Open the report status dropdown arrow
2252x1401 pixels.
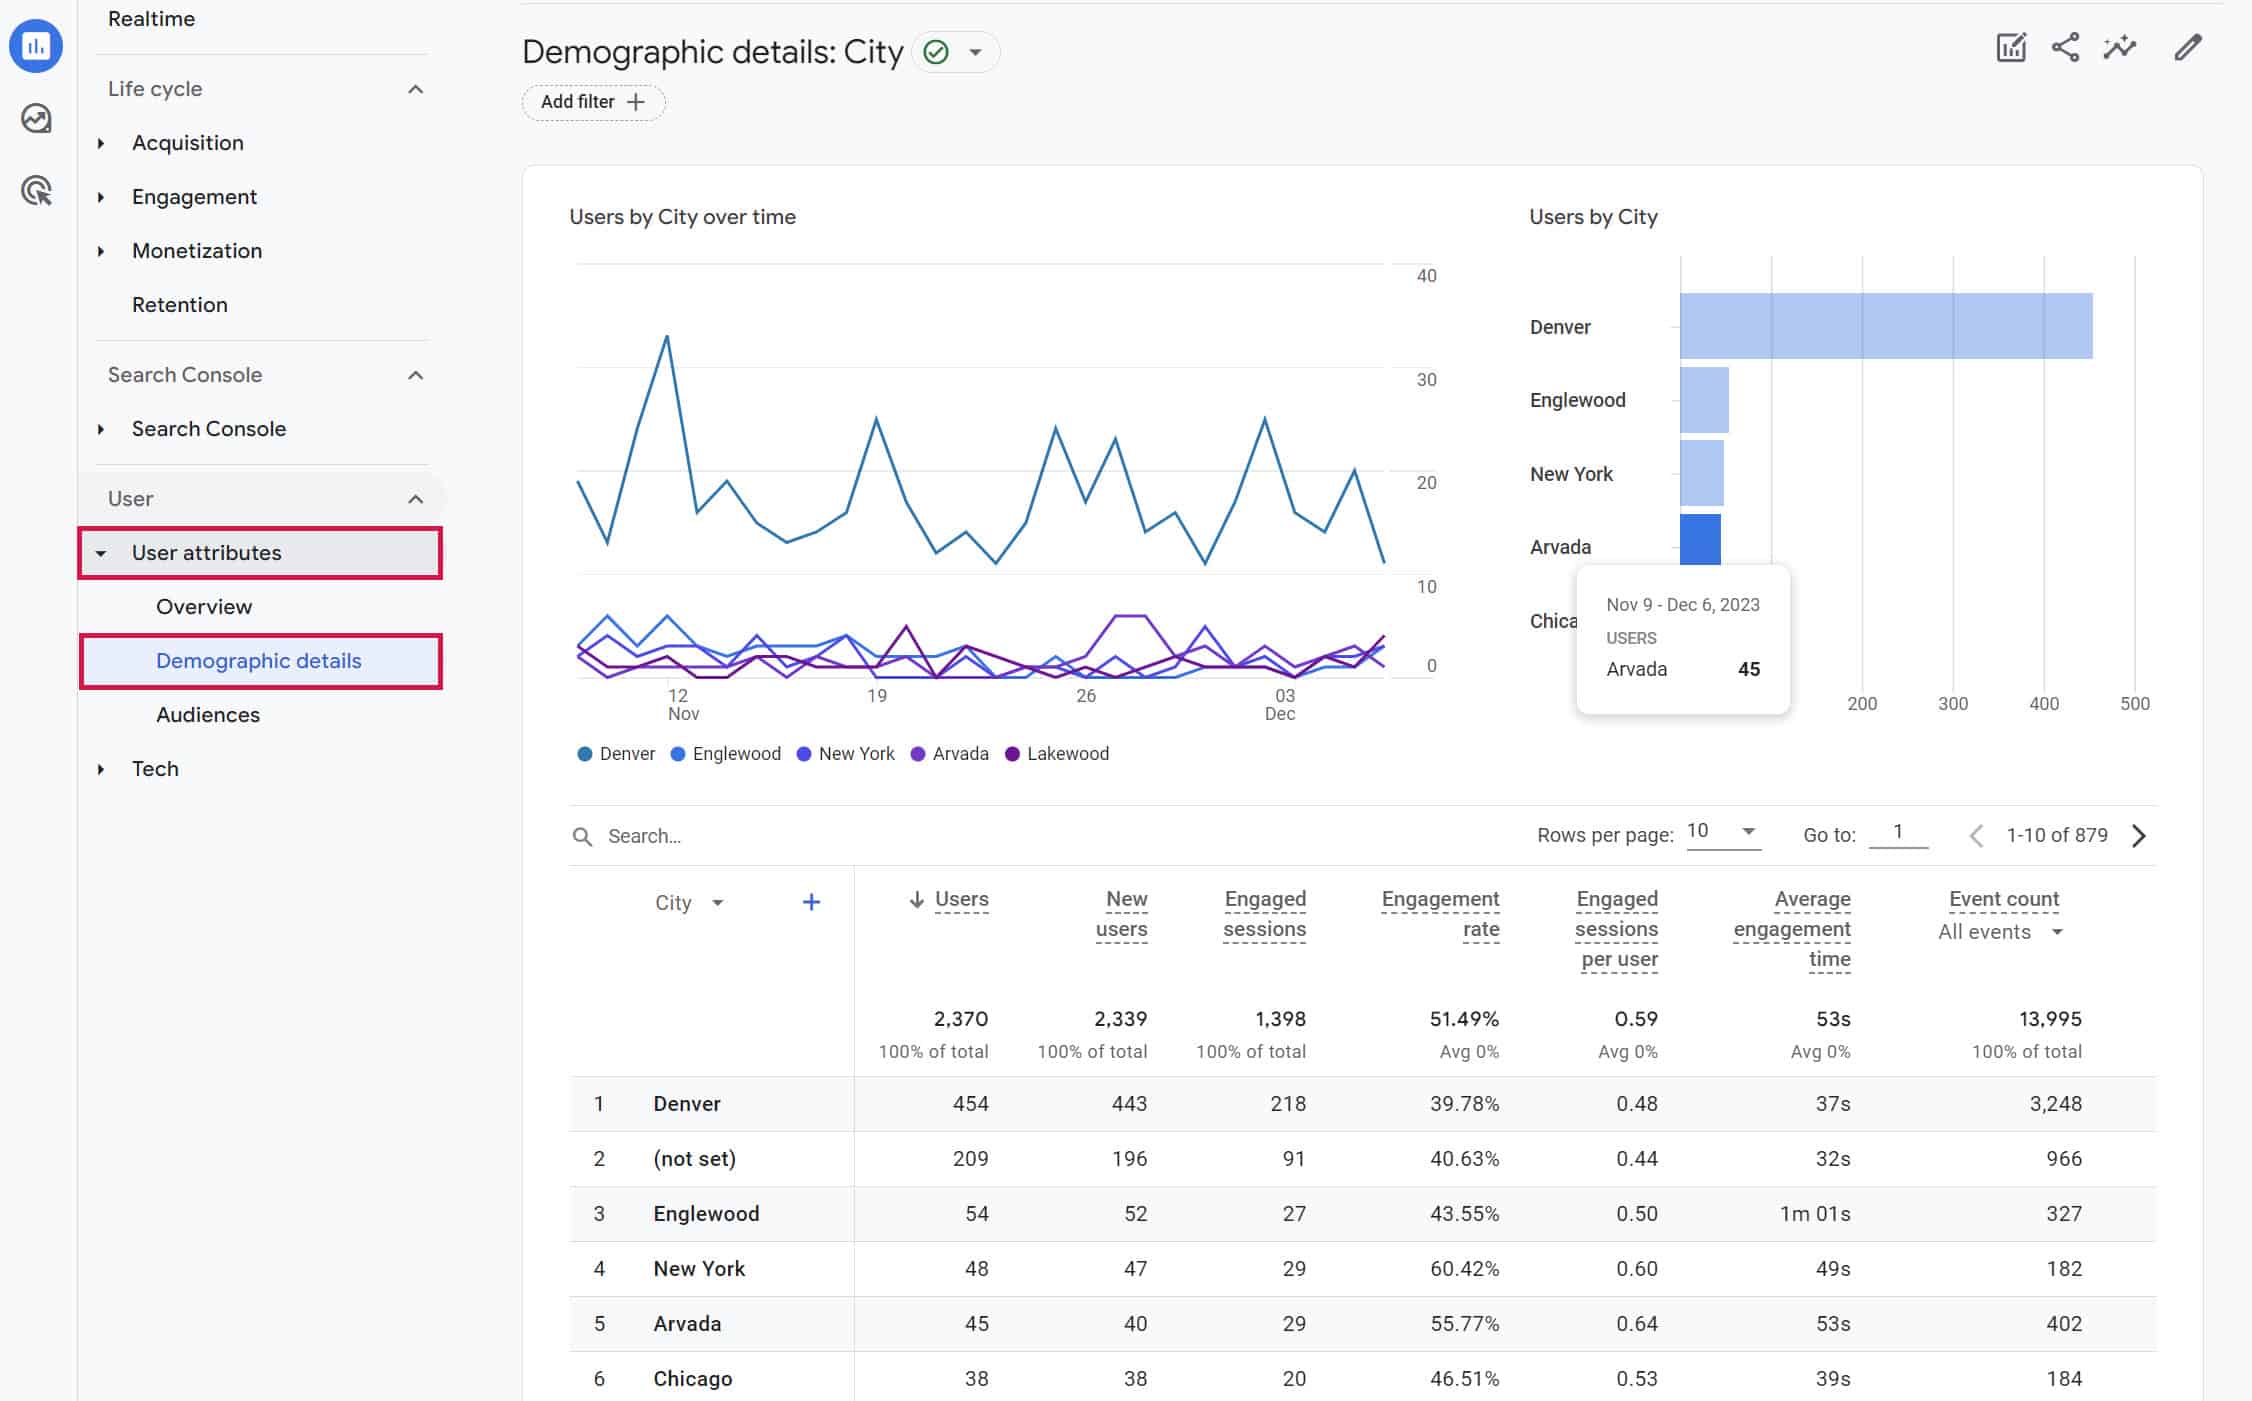tap(975, 52)
